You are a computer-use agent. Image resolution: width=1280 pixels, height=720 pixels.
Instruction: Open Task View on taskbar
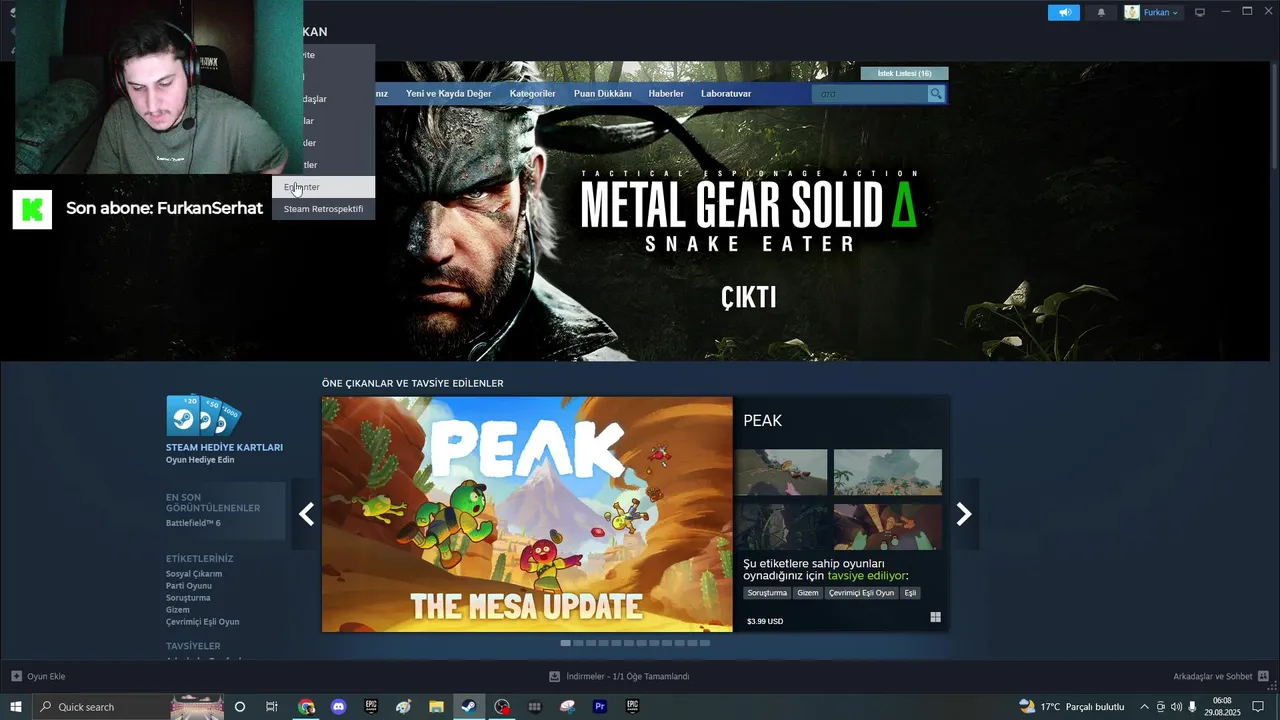click(x=271, y=707)
